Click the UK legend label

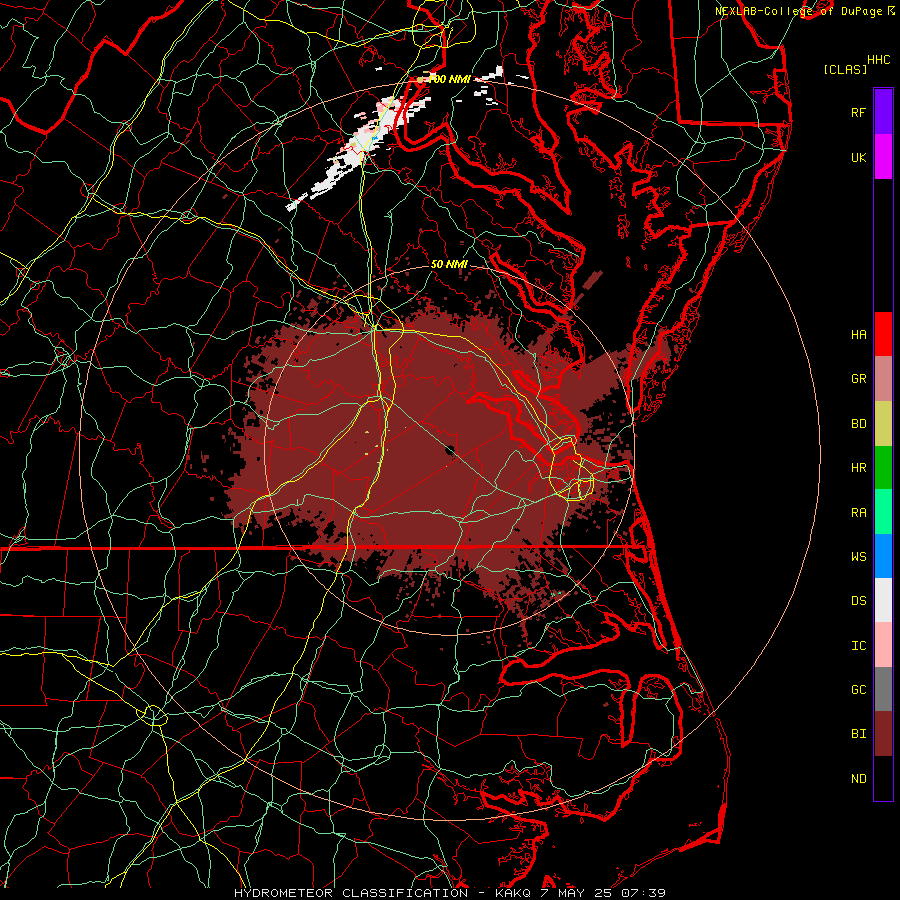coord(859,157)
